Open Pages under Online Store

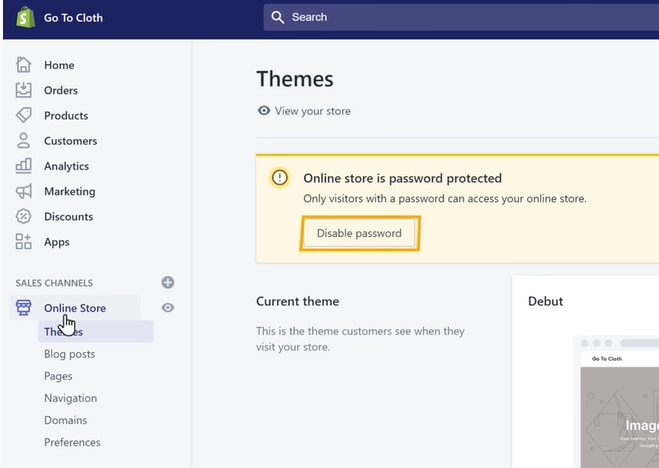[58, 376]
